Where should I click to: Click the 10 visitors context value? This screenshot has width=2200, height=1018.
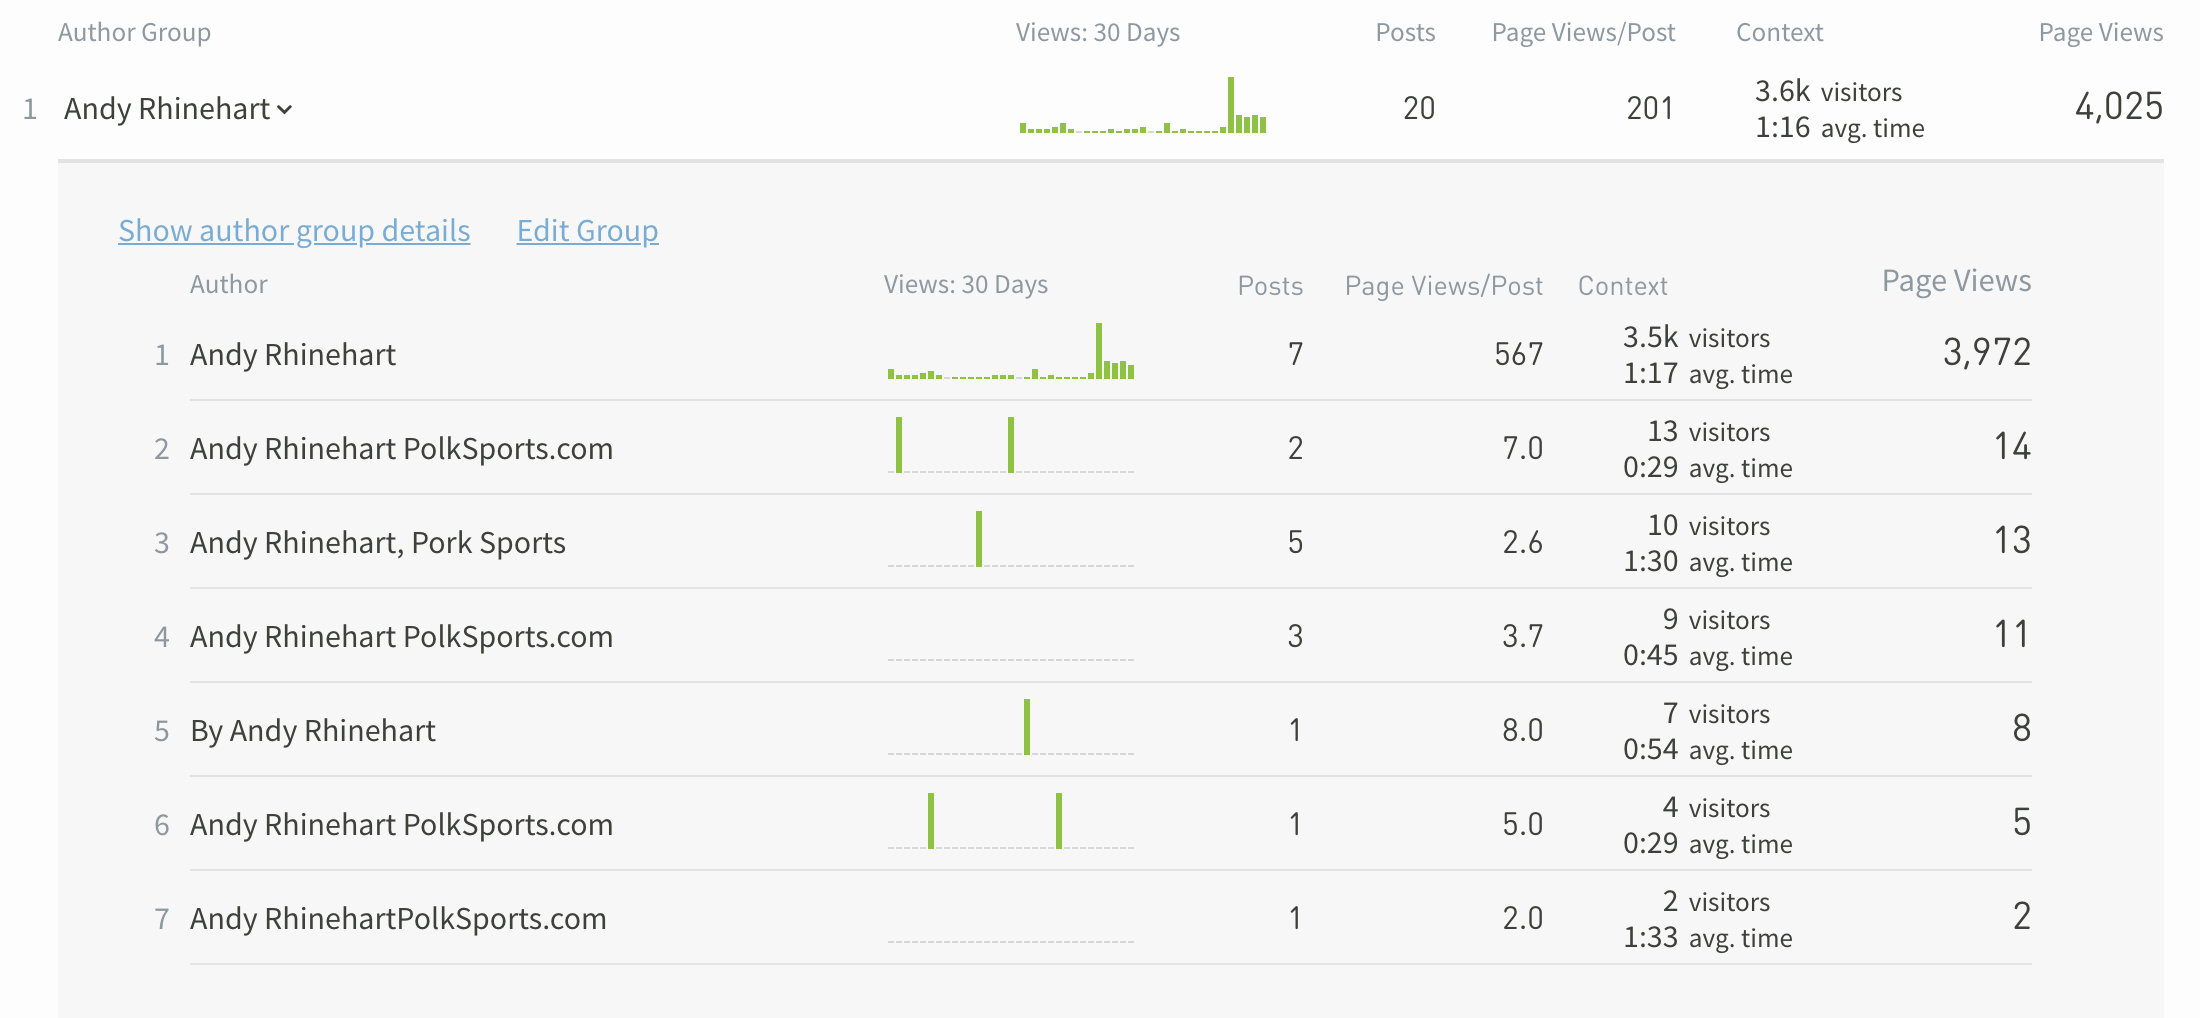(x=1708, y=526)
